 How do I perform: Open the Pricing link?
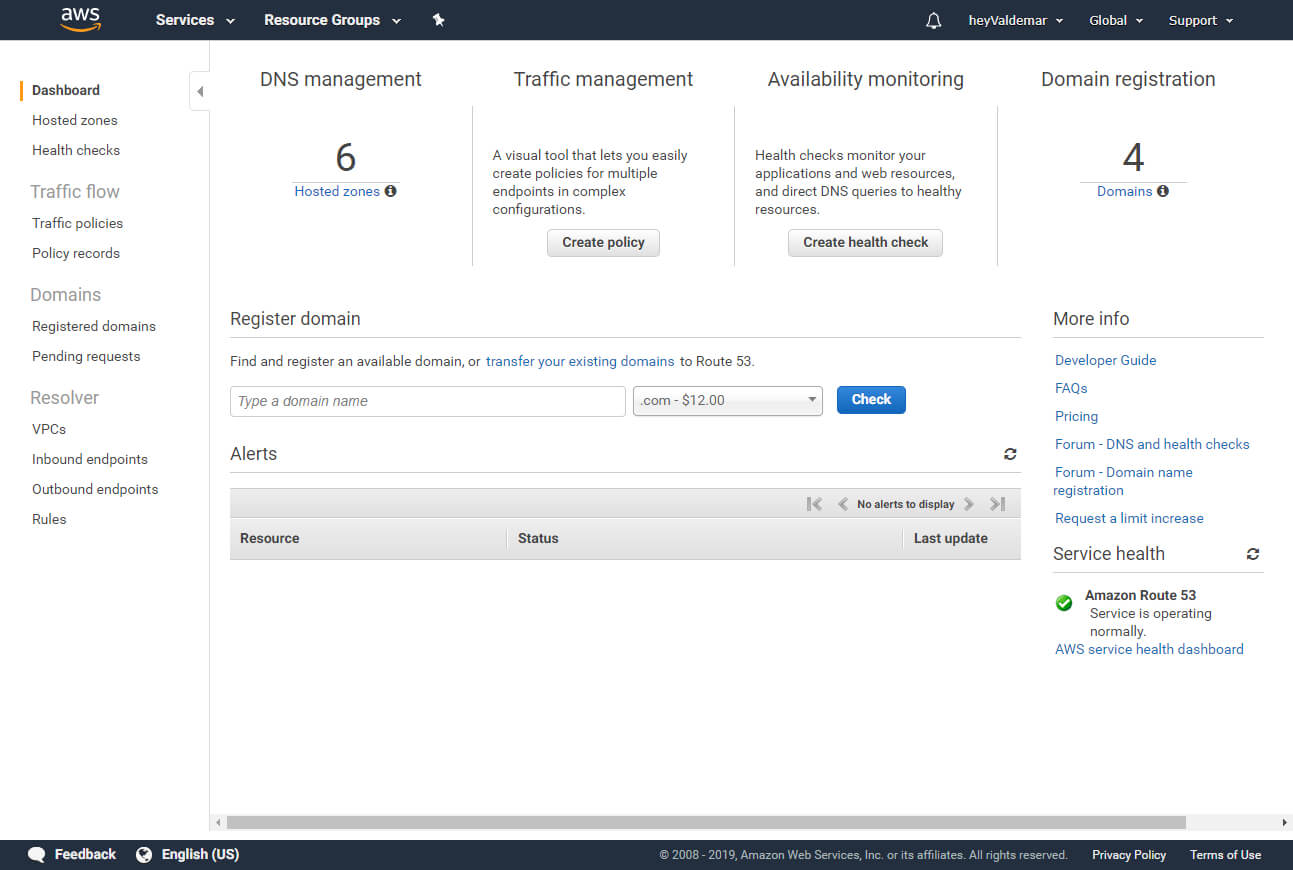(x=1076, y=416)
